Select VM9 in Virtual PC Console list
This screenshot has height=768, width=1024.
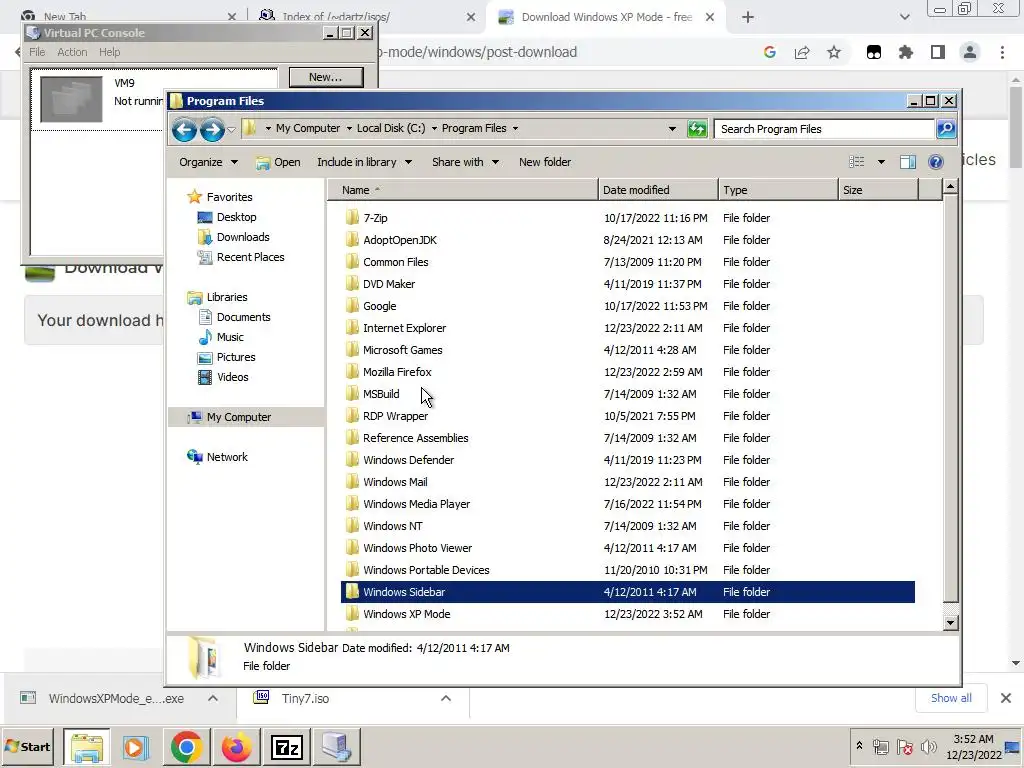98,99
